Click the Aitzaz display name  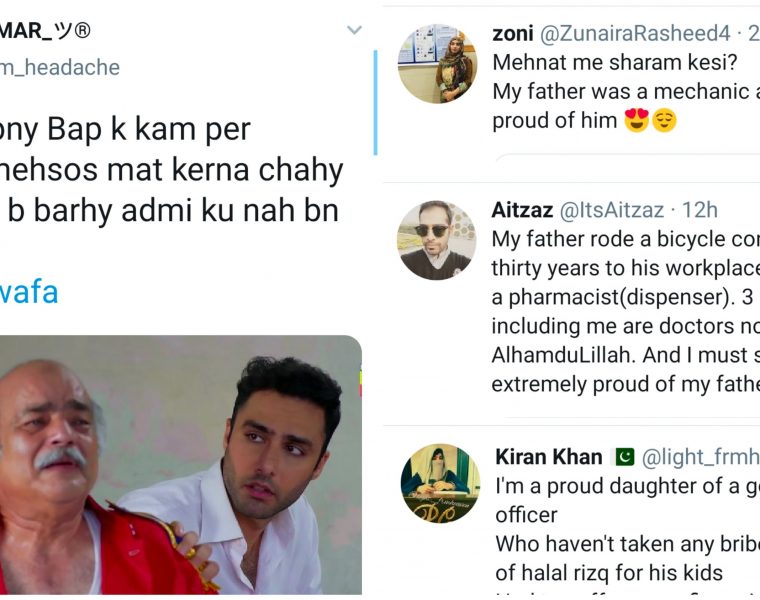click(521, 210)
